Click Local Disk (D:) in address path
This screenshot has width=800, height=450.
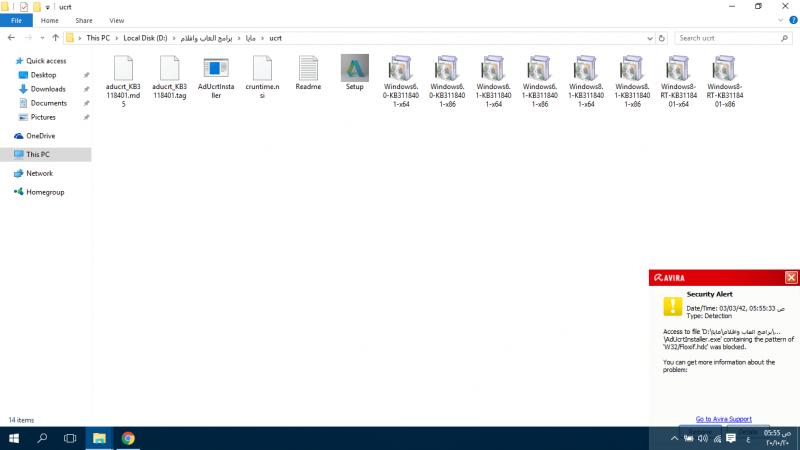(x=145, y=38)
